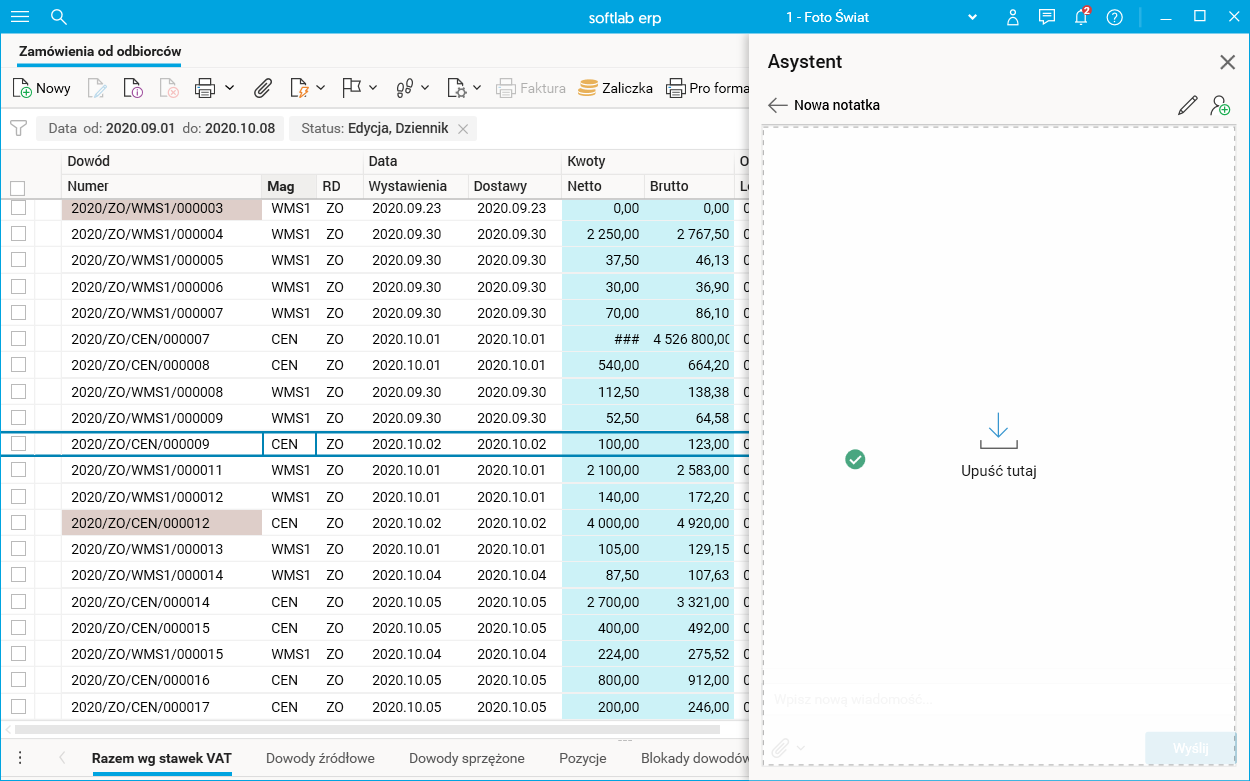The width and height of the screenshot is (1250, 781).
Task: Click the add user icon in Asystent
Action: (1220, 105)
